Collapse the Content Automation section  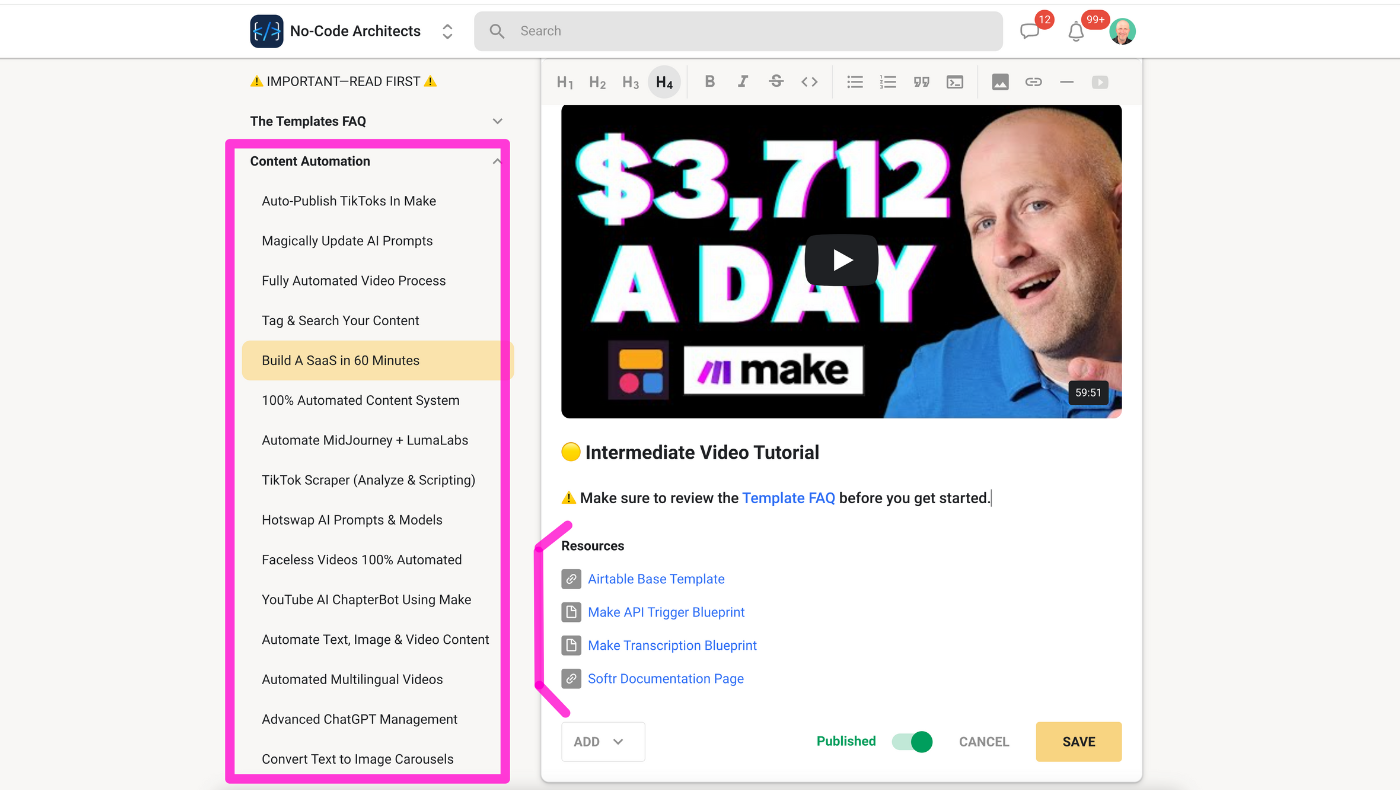[x=498, y=161]
